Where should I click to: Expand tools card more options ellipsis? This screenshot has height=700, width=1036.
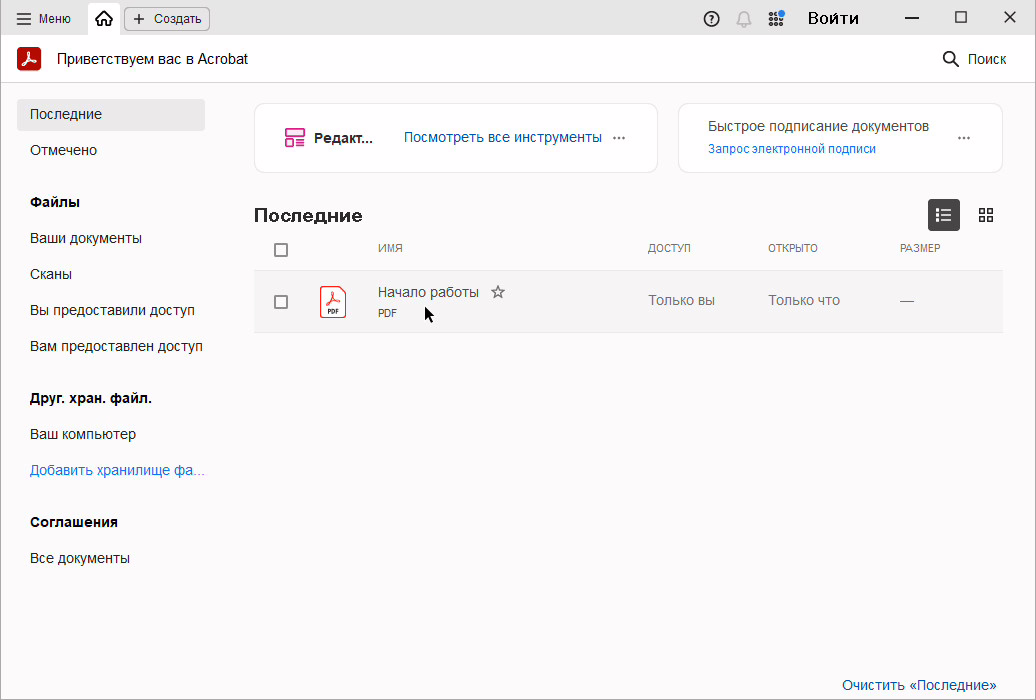[619, 138]
